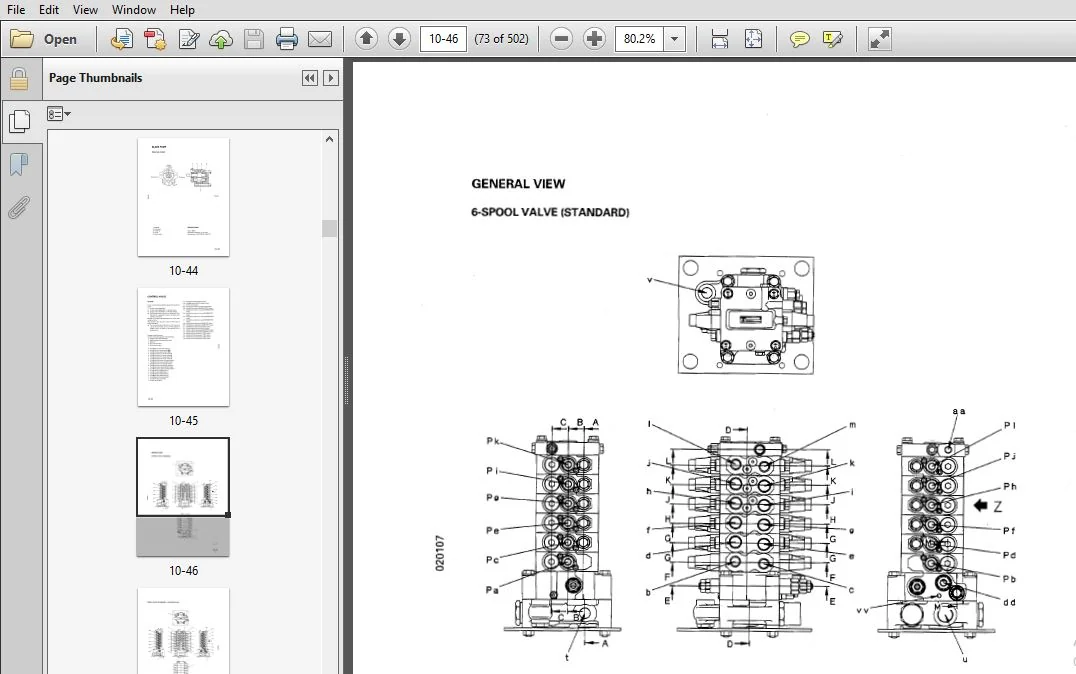Click the Page Thumbnails panel title
Screen dimensions: 1076x674
tap(95, 78)
